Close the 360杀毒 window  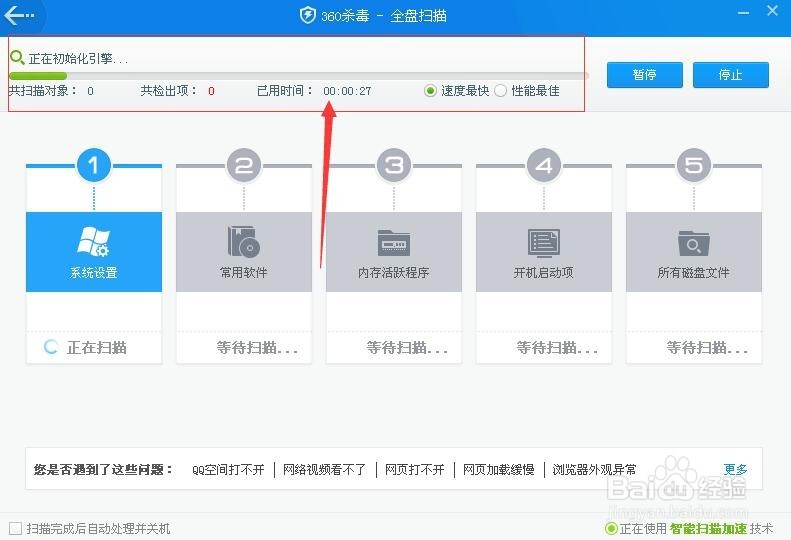pyautogui.click(x=772, y=11)
